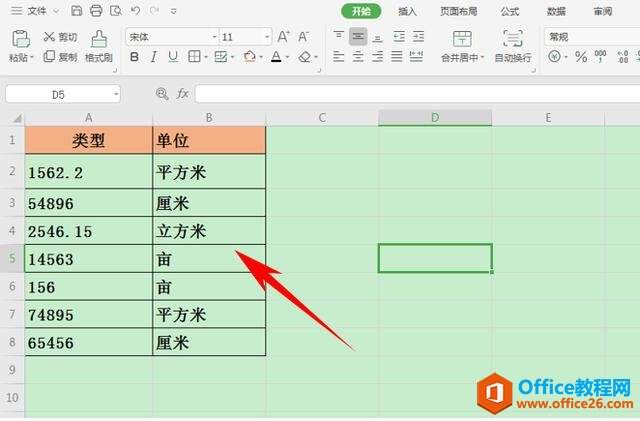Align cell content to top
Image resolution: width=640 pixels, height=421 pixels.
pos(338,36)
